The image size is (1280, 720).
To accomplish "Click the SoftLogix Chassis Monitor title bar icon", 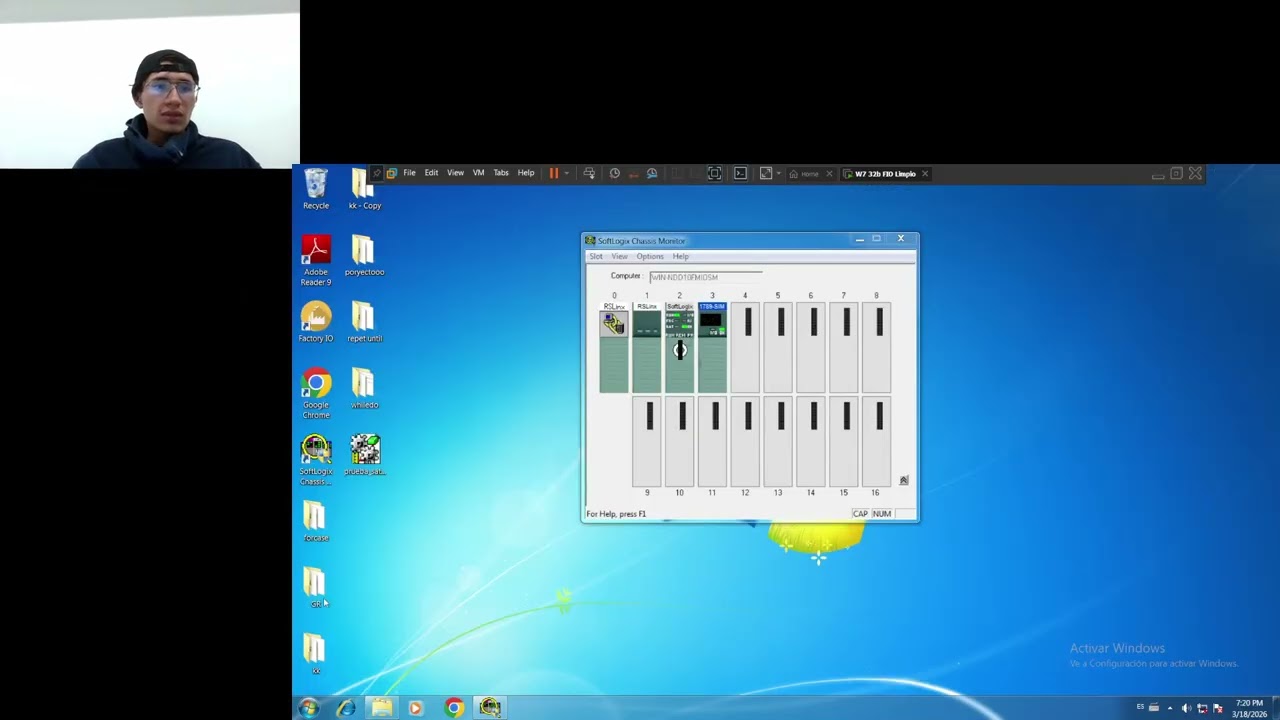I will [x=590, y=241].
